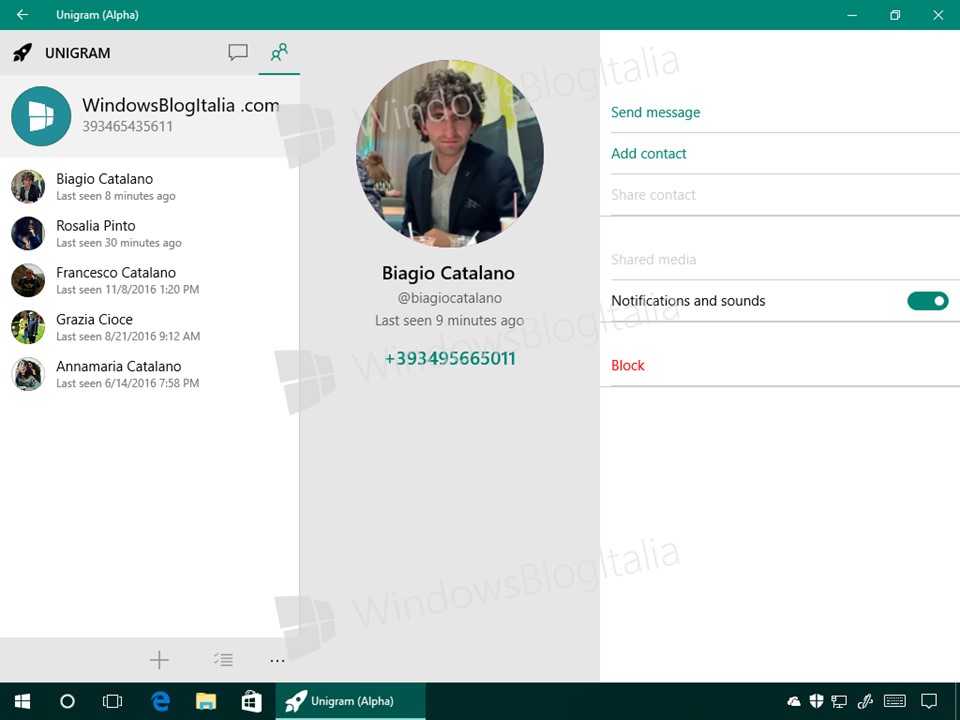Open Rosalia Pinto's avatar in the contact list
Image resolution: width=960 pixels, height=720 pixels.
[28, 233]
